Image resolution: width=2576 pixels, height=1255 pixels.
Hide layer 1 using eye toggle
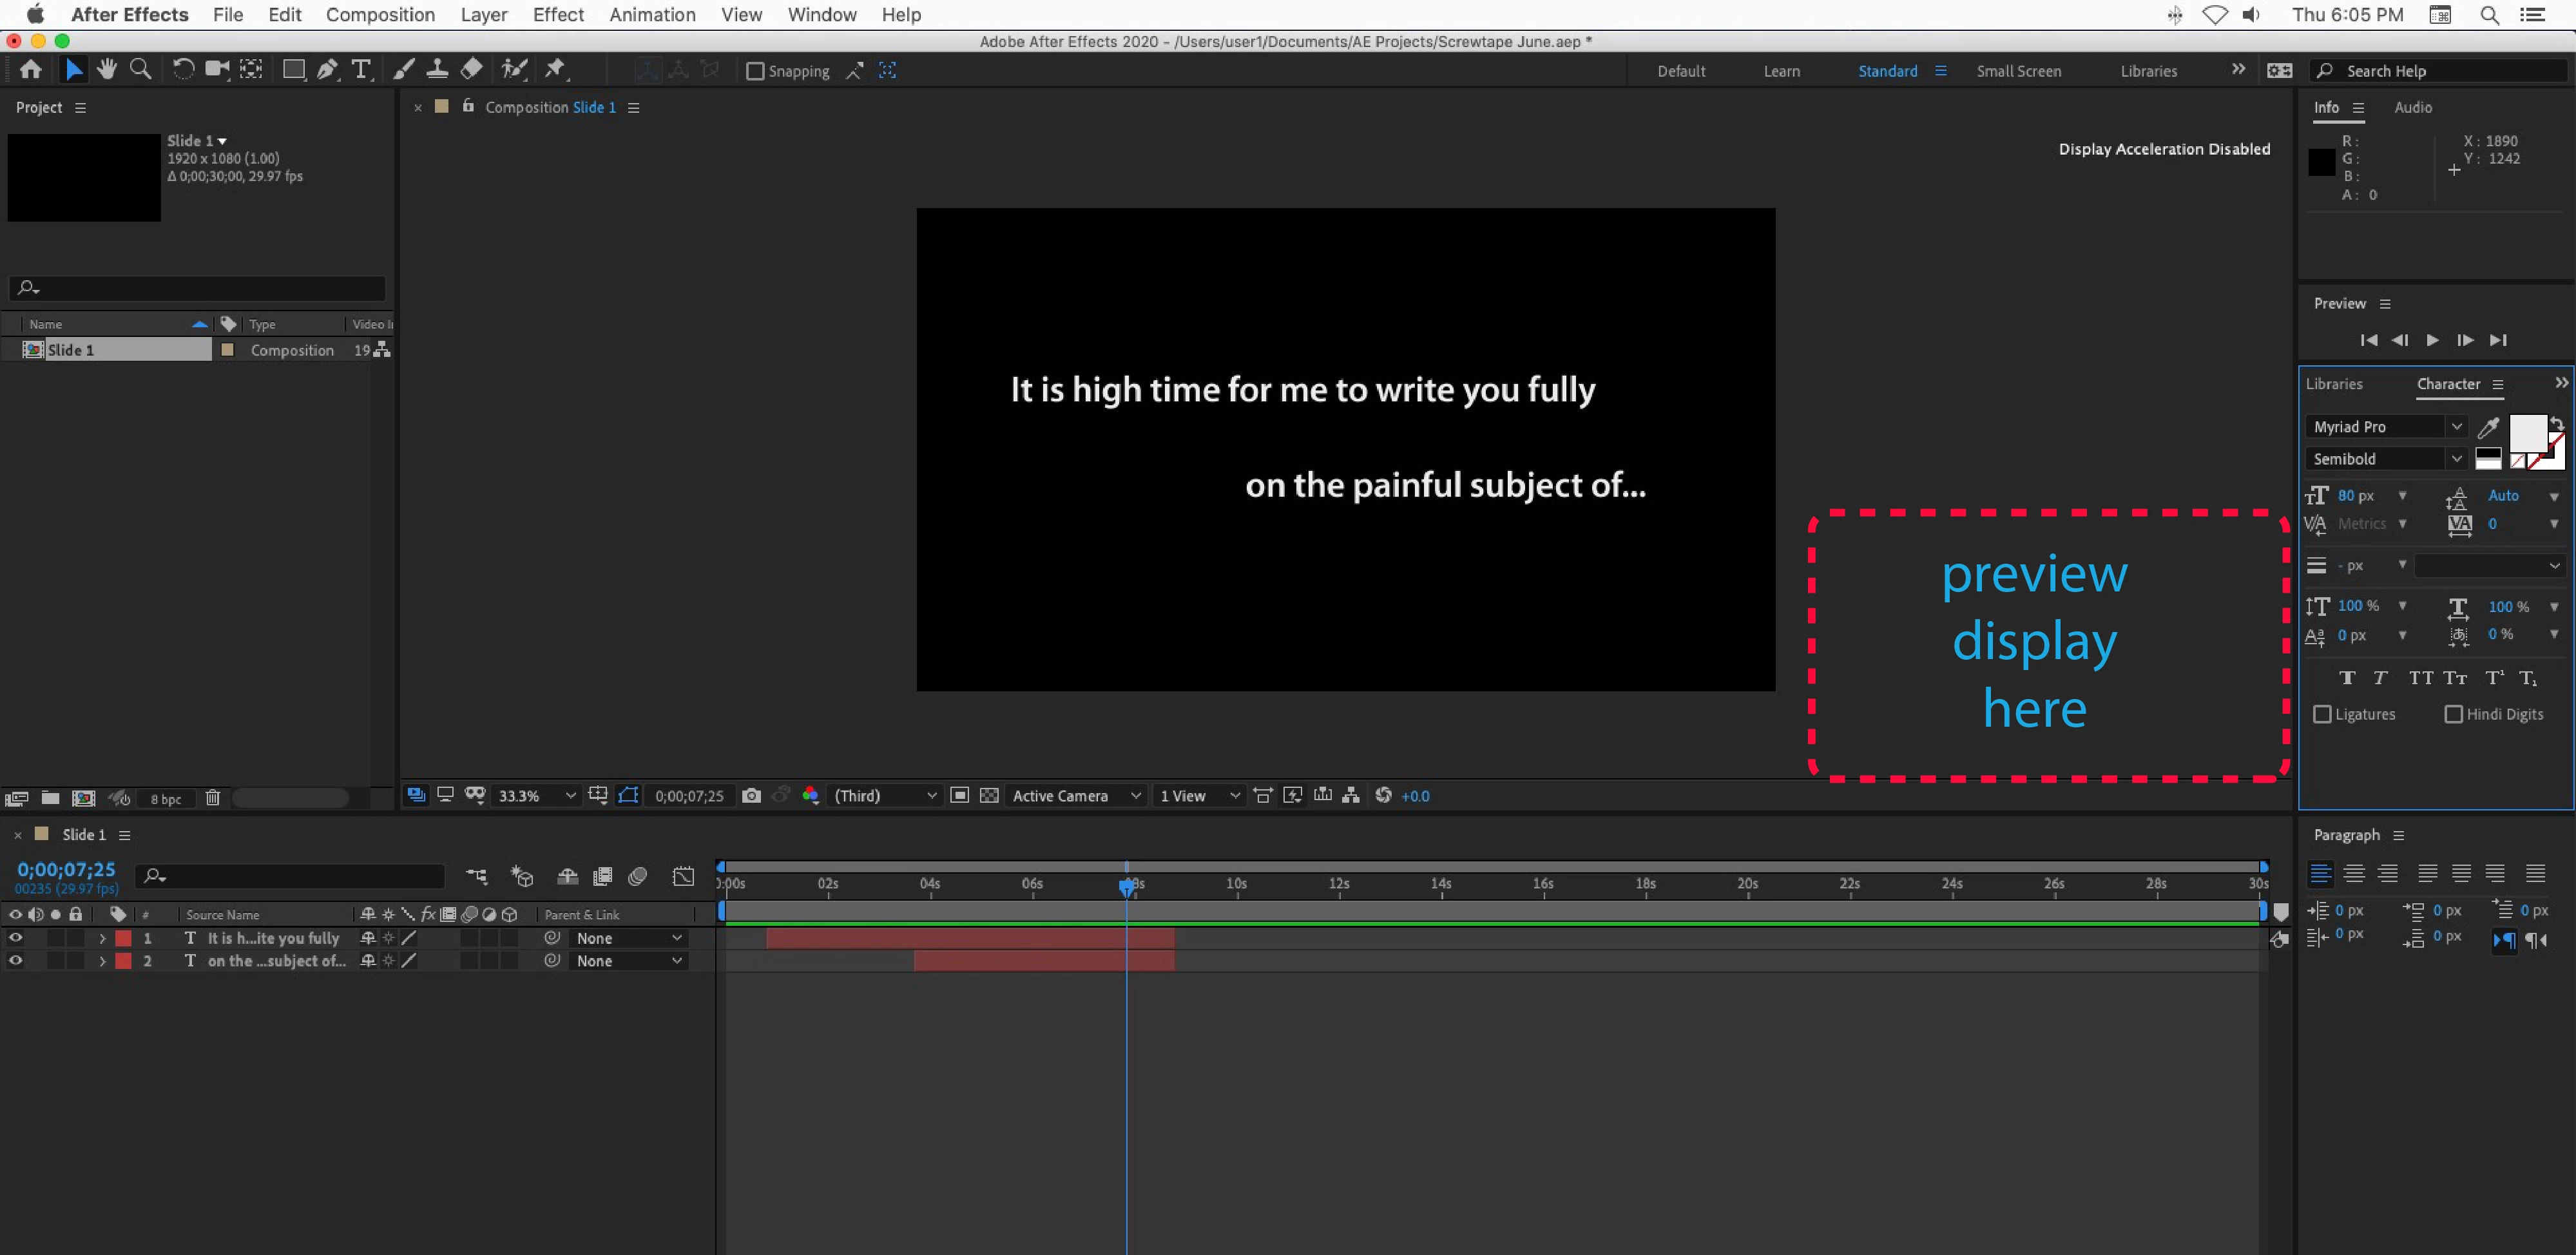click(x=15, y=938)
